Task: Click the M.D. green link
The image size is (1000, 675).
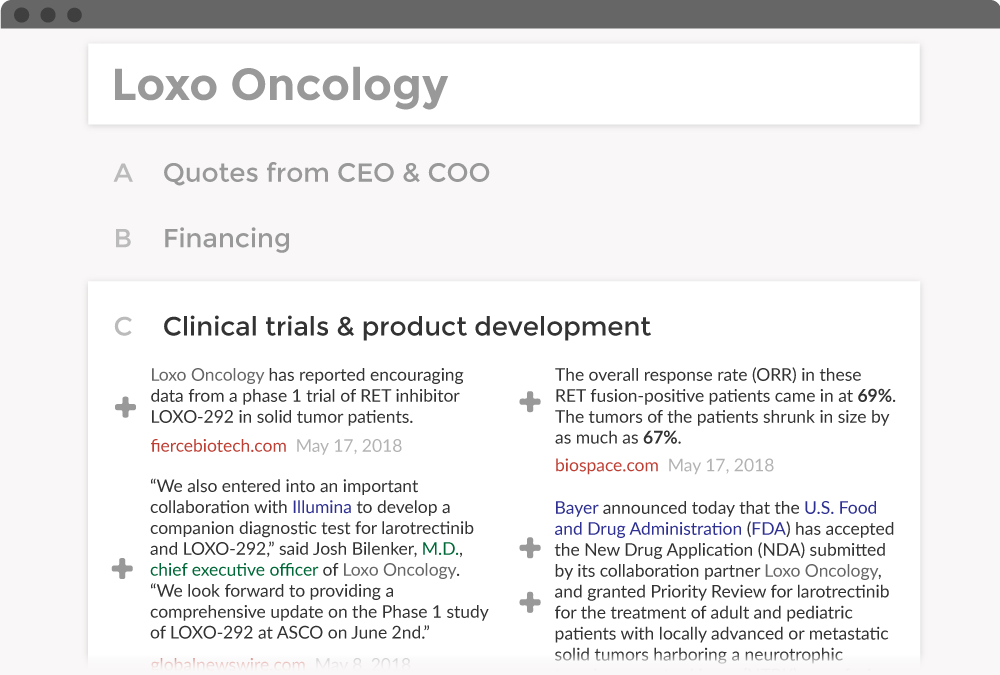Action: pyautogui.click(x=439, y=549)
